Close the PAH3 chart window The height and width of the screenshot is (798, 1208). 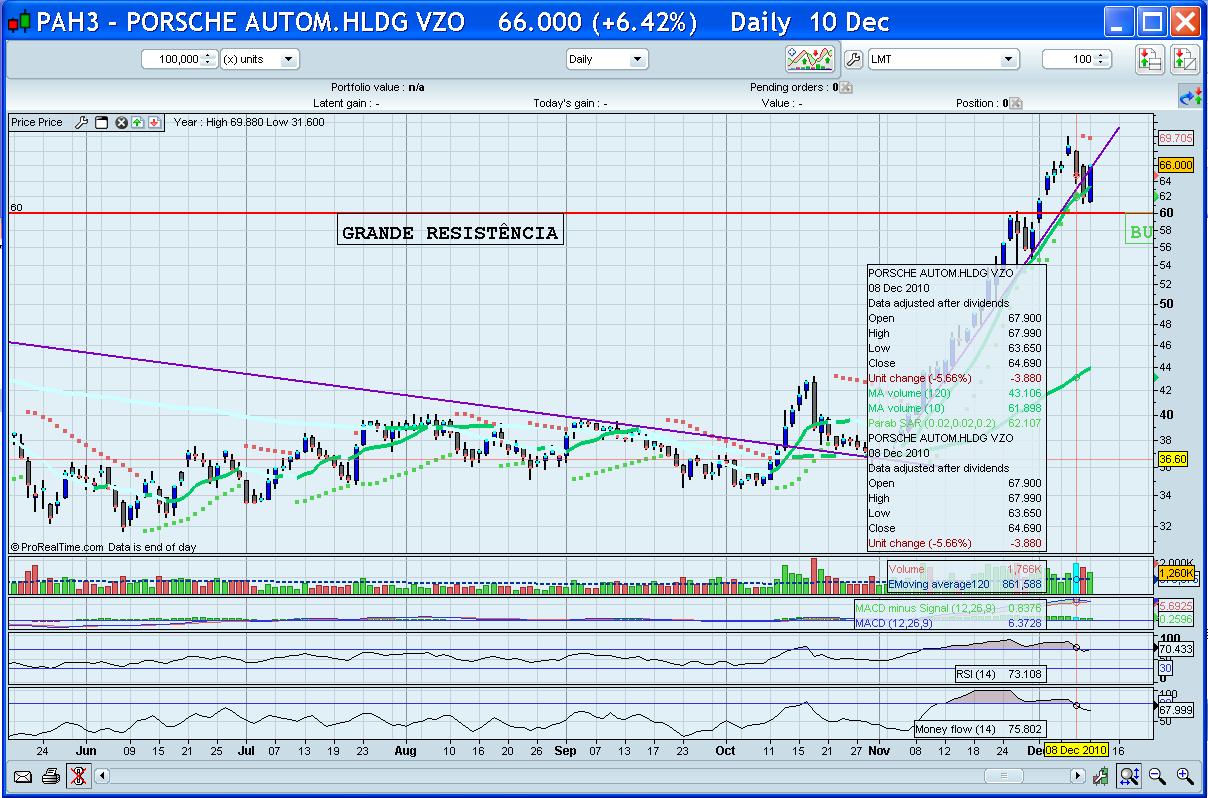pyautogui.click(x=1186, y=22)
